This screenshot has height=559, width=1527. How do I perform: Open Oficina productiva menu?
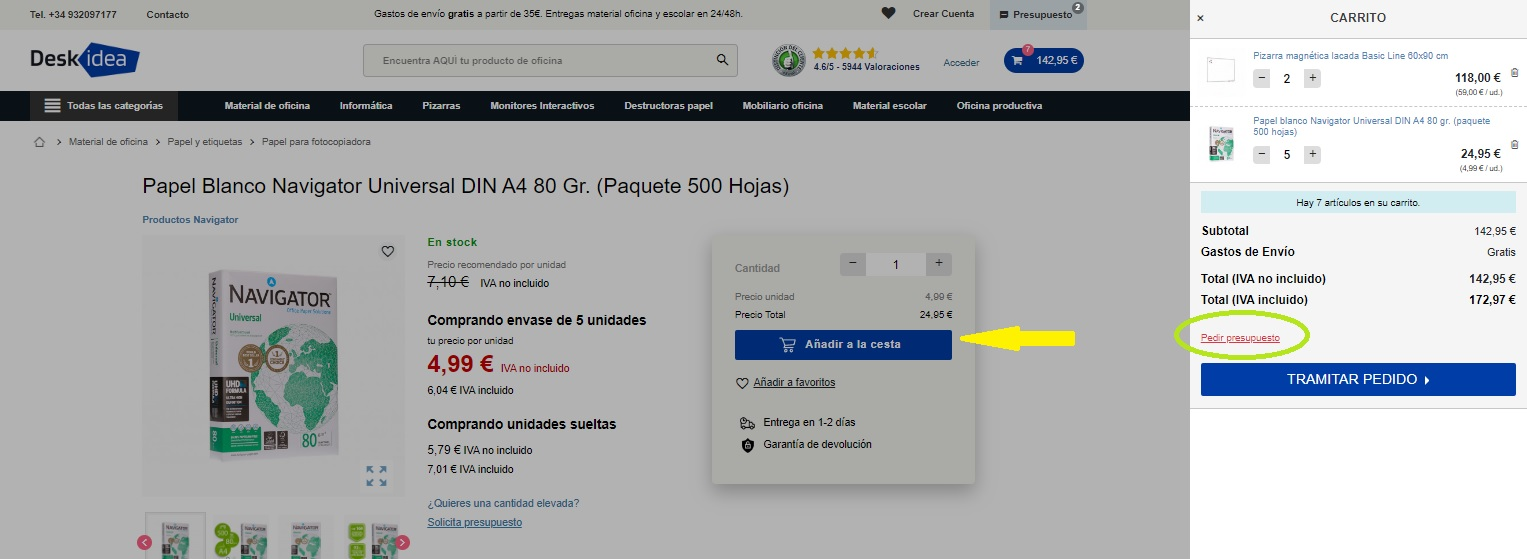click(999, 106)
